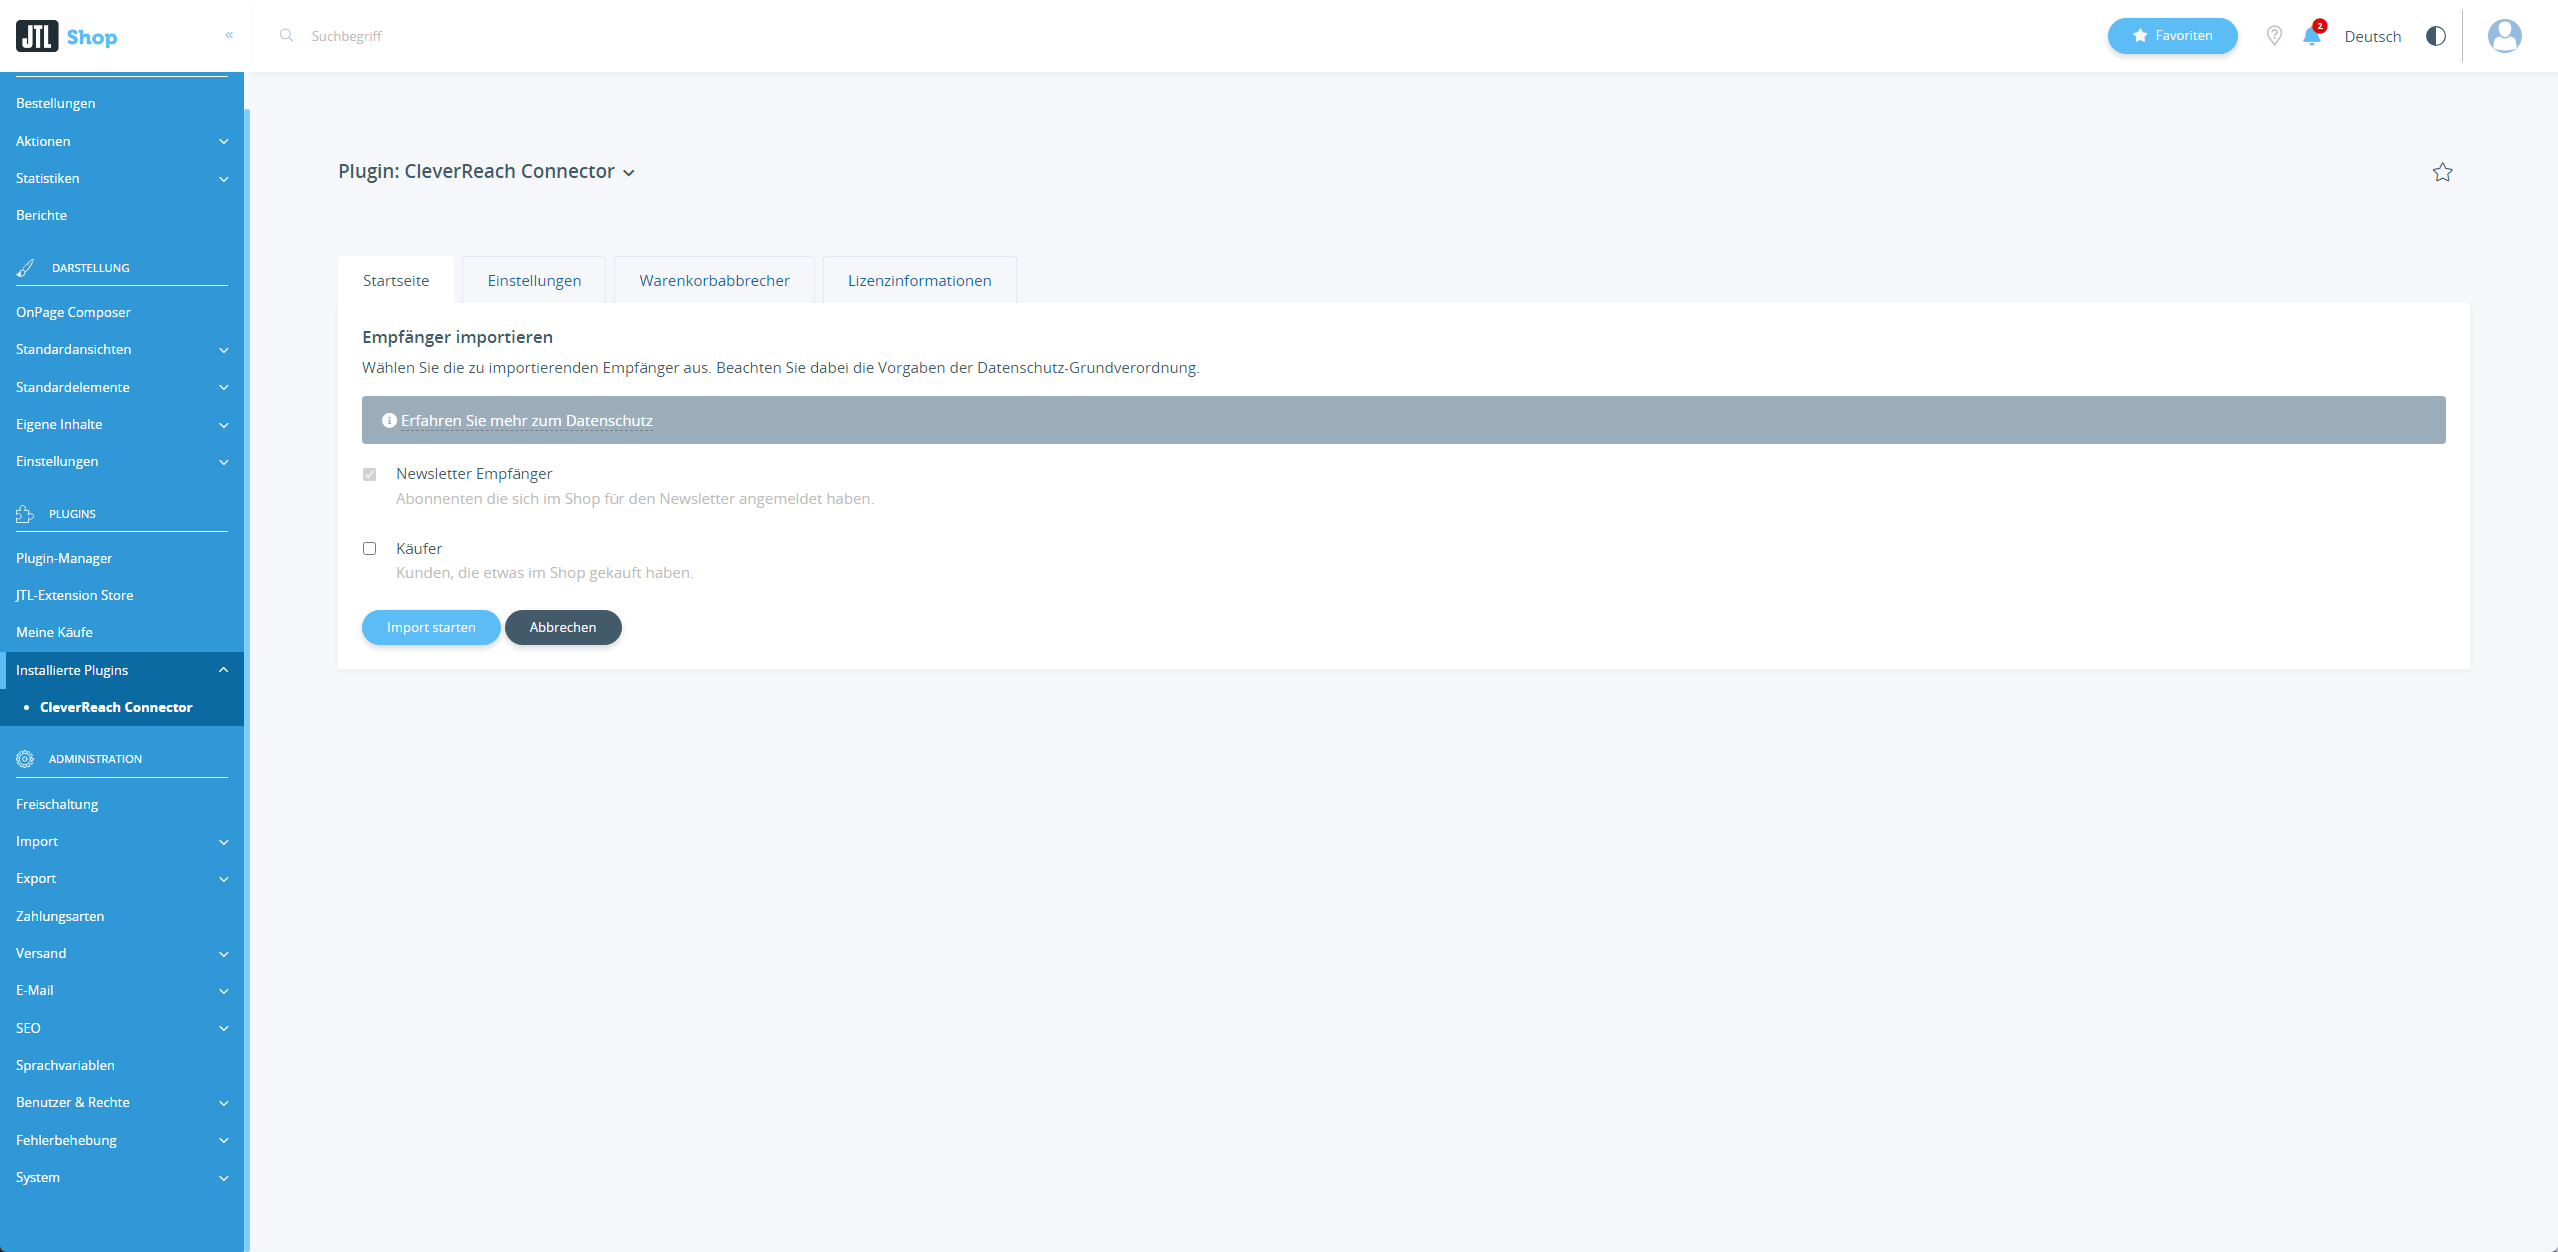Viewport: 2558px width, 1252px height.
Task: Open Zahlungsarten in sidebar
Action: 60,916
